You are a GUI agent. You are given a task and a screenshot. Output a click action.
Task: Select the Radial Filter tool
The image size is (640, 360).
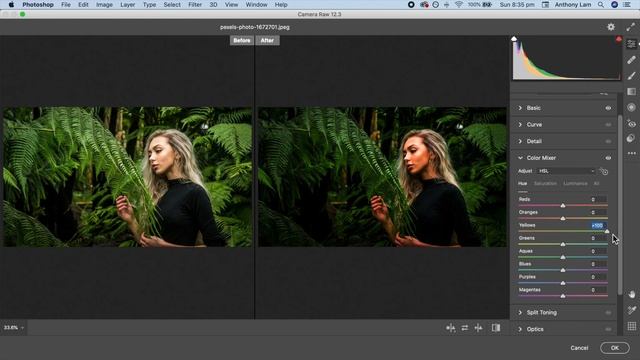click(x=631, y=107)
